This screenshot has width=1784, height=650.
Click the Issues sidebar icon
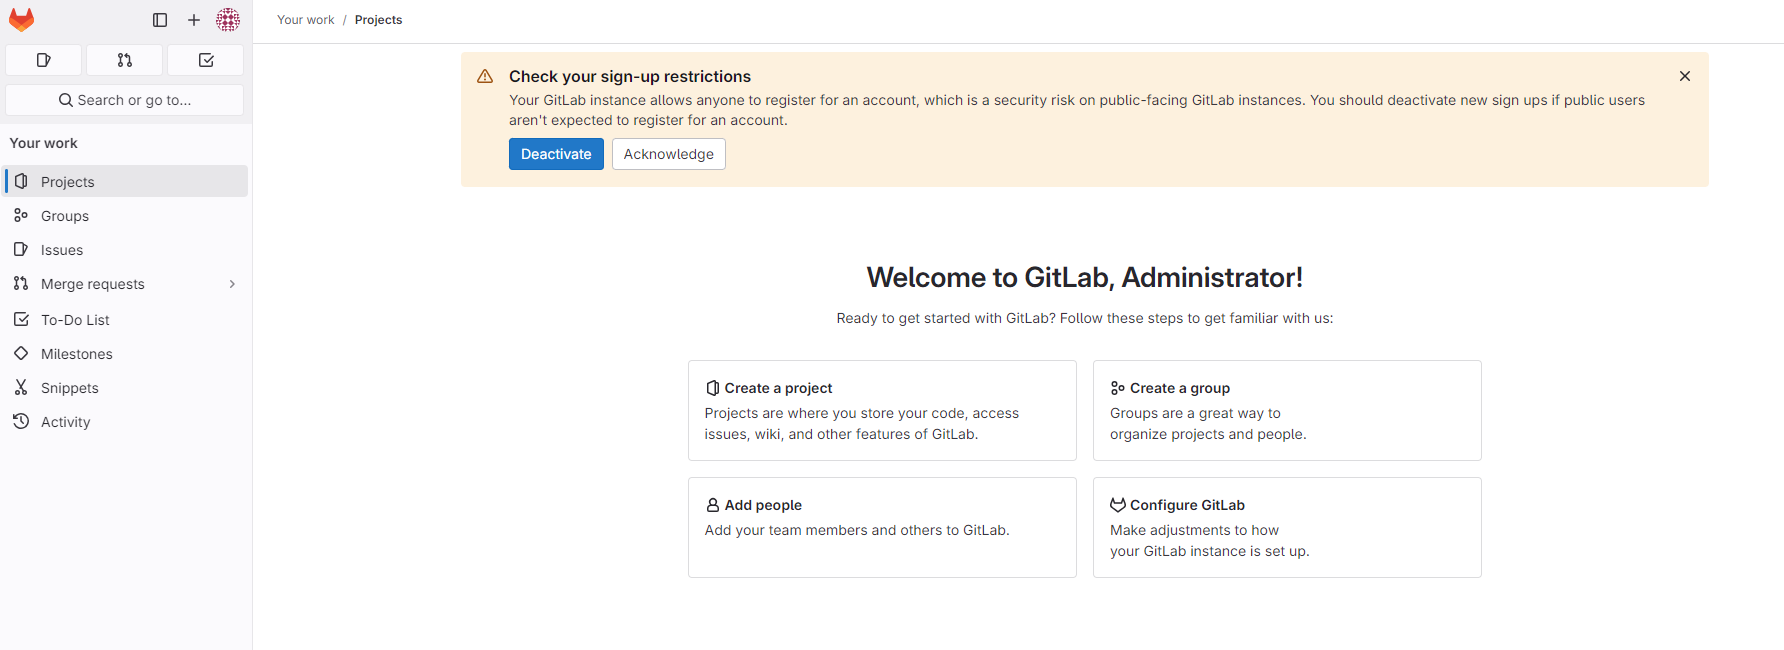(21, 249)
